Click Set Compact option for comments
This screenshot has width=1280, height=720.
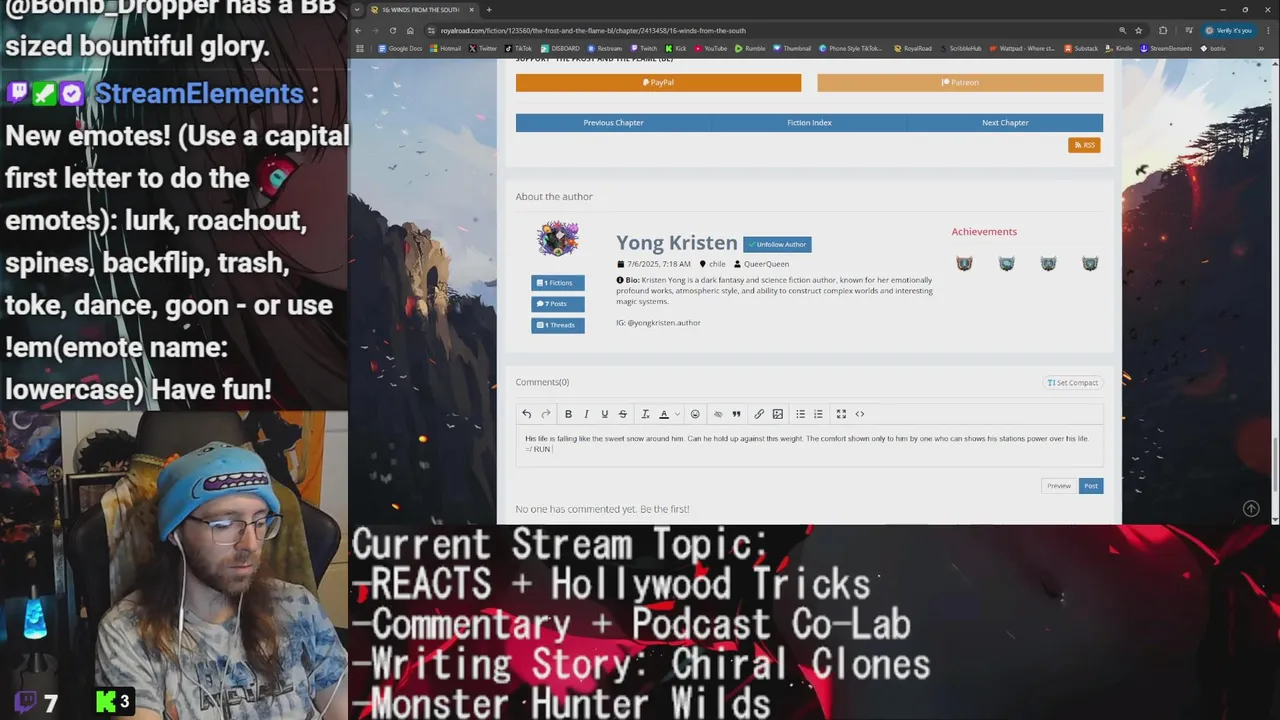(x=1073, y=383)
